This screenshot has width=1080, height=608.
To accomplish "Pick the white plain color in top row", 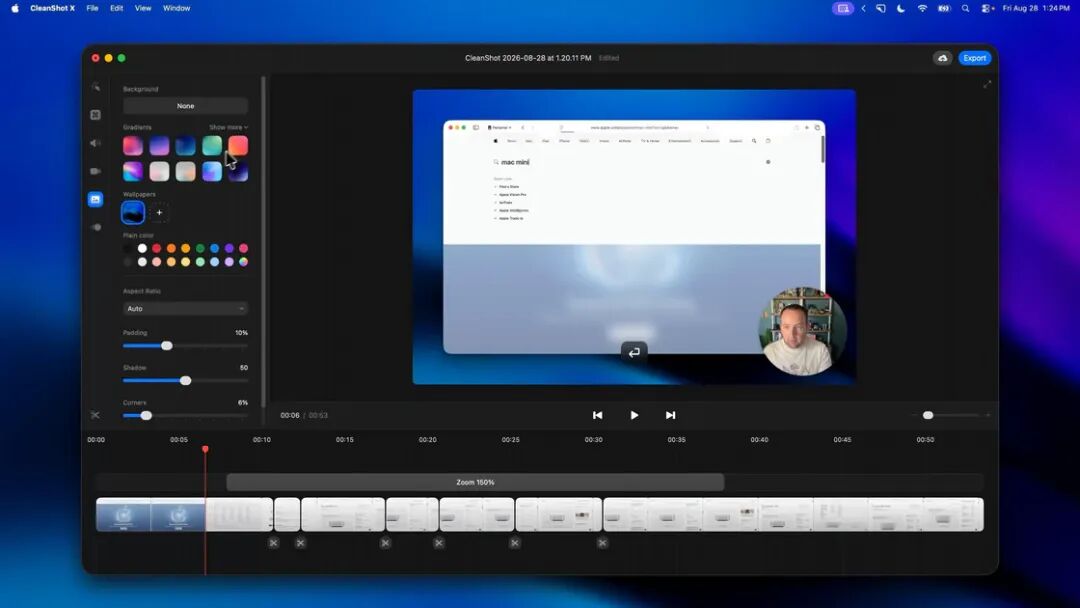I will tap(142, 249).
